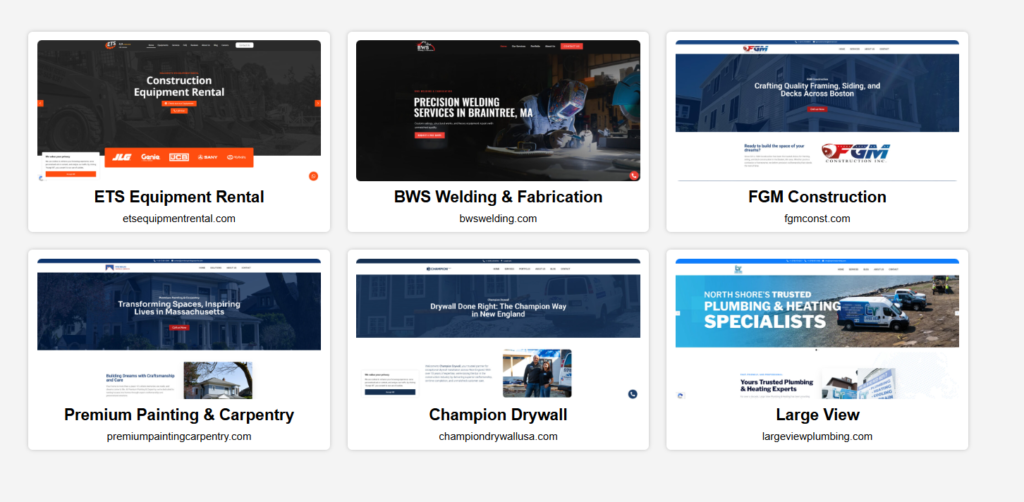Click the BWS logo in the preview header

426,46
